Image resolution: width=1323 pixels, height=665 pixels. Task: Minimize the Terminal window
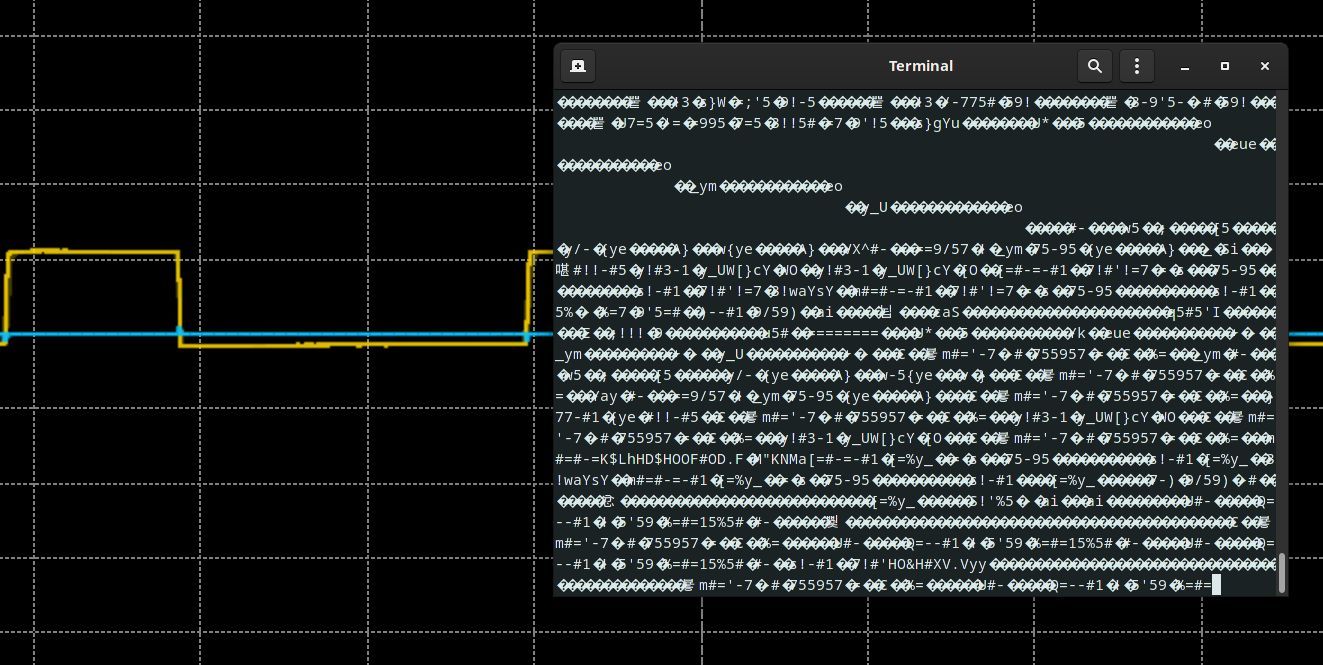tap(1185, 66)
